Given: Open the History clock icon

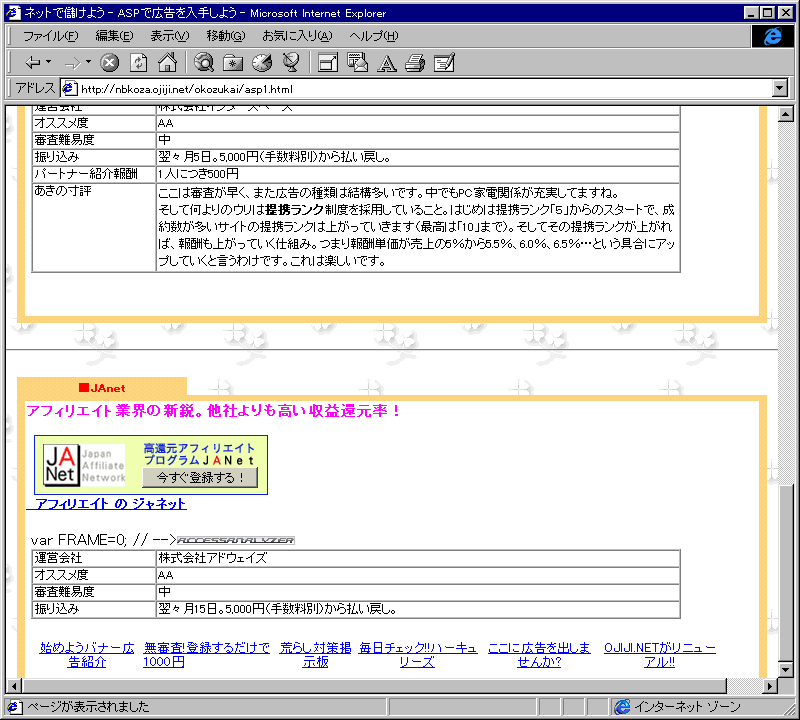Looking at the screenshot, I should click(x=262, y=63).
